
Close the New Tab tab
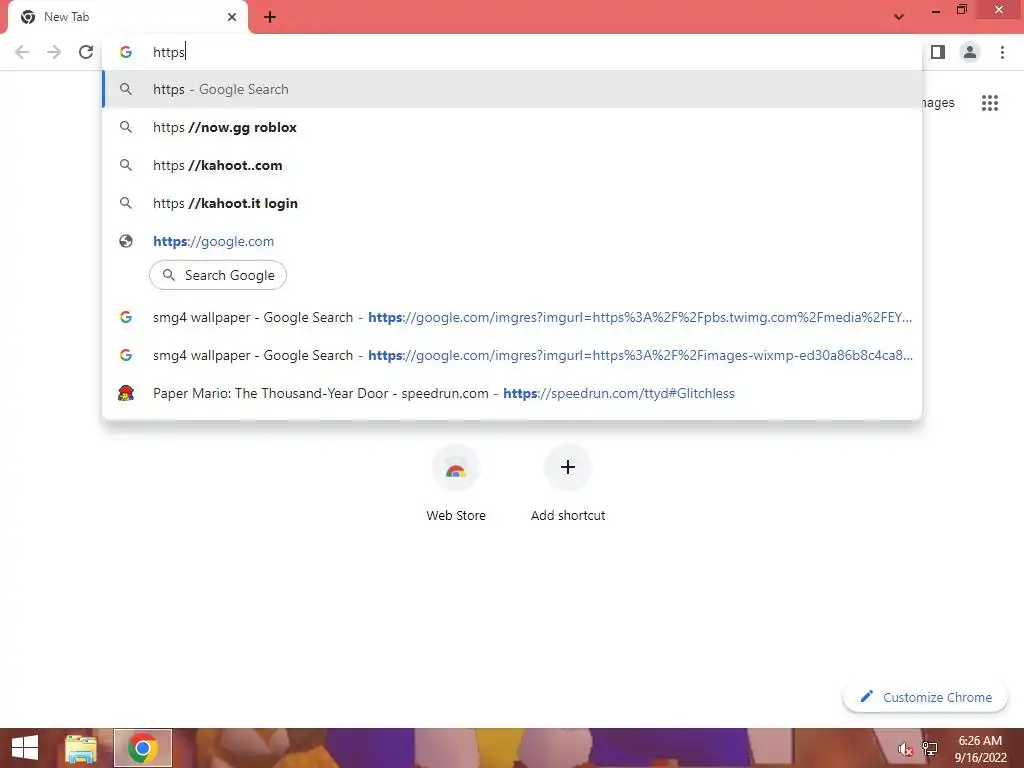pyautogui.click(x=232, y=17)
